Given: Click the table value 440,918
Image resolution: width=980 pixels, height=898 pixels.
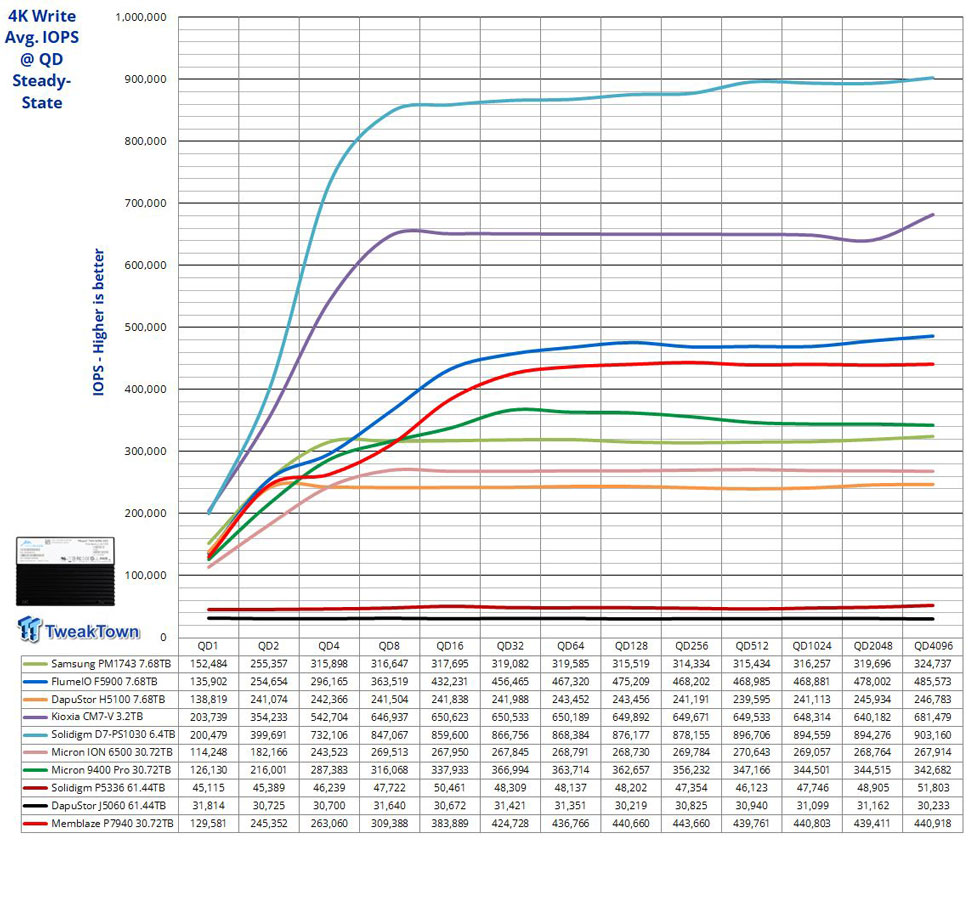Looking at the screenshot, I should [x=933, y=824].
